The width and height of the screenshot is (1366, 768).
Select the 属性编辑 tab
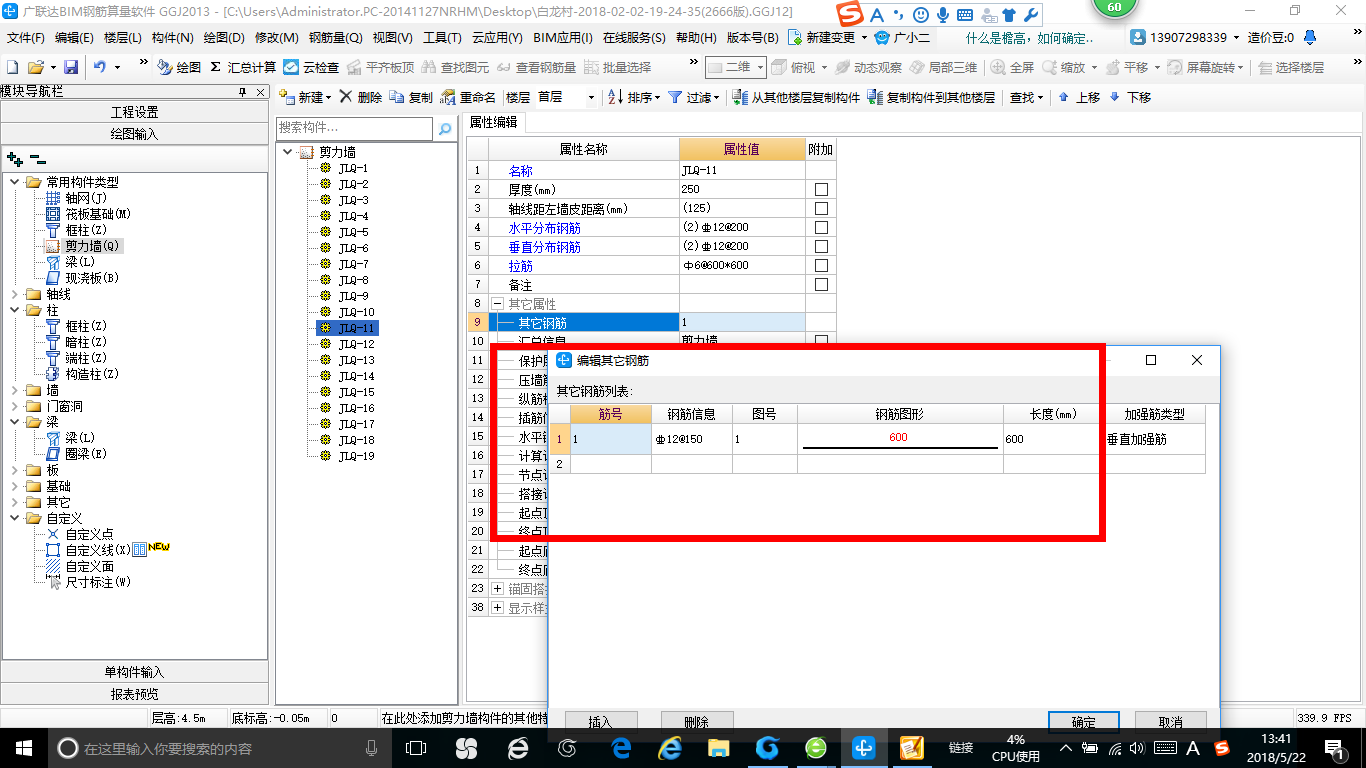click(494, 122)
